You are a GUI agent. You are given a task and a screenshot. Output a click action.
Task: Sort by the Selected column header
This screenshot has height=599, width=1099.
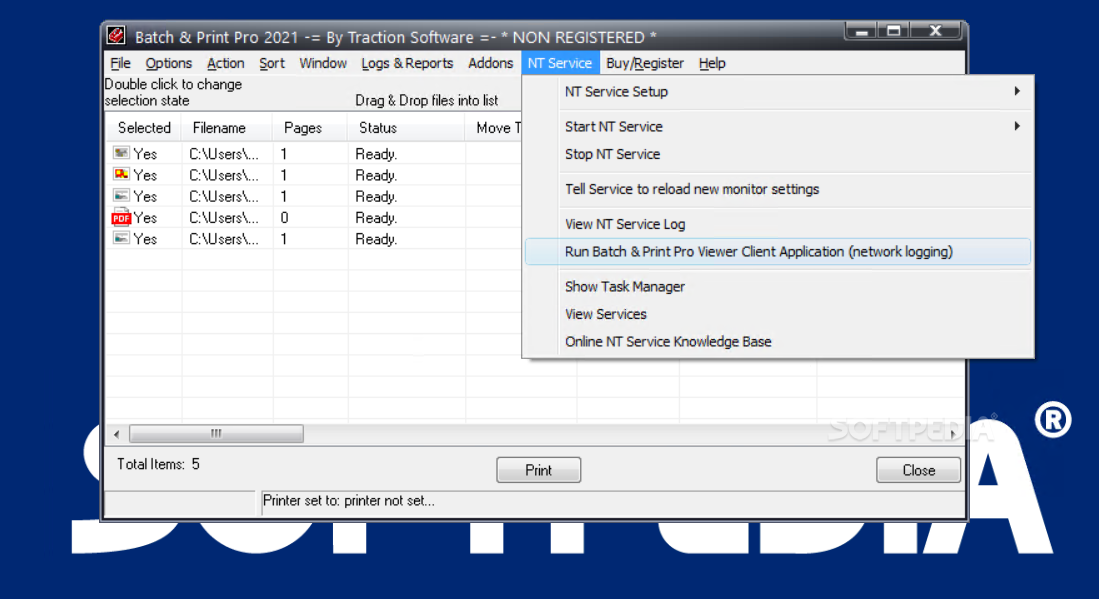tap(144, 128)
